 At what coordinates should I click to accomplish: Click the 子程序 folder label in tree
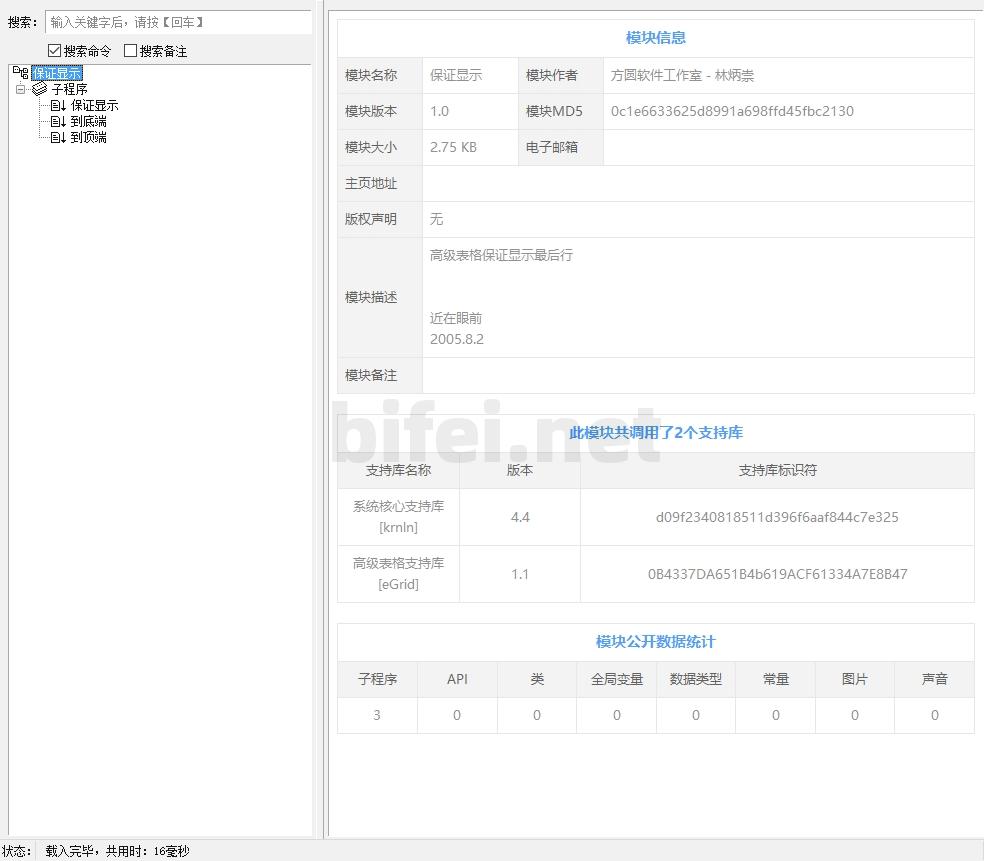click(x=70, y=89)
